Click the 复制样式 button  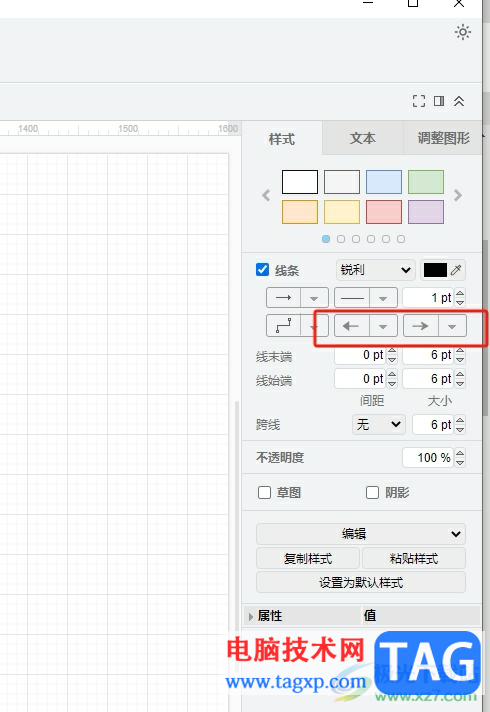click(308, 558)
